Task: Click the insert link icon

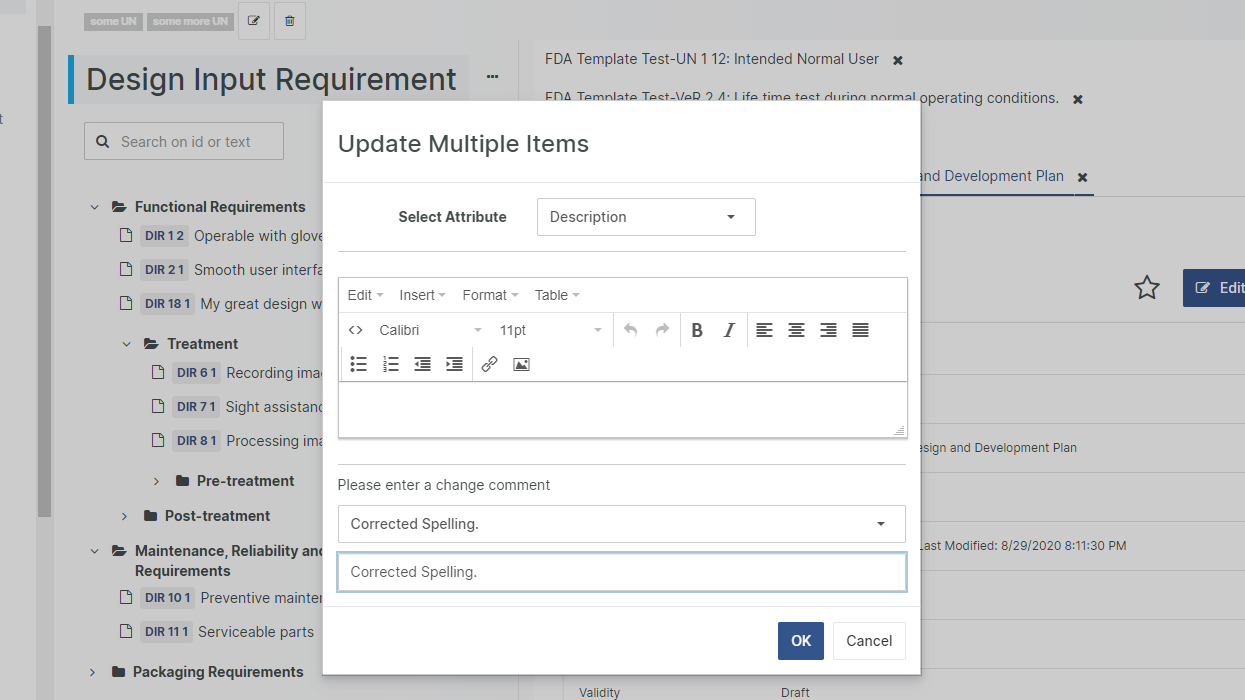Action: click(x=489, y=364)
